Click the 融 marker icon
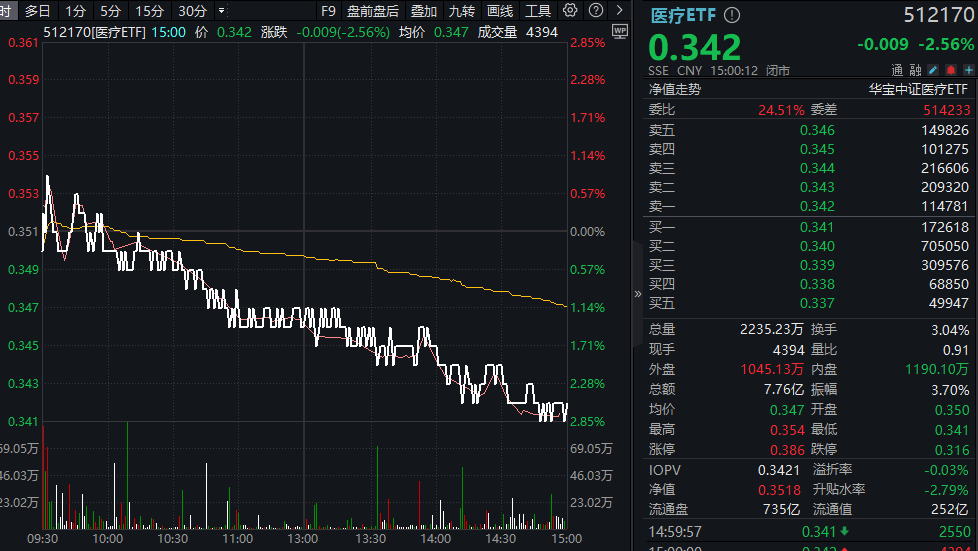This screenshot has height=551, width=978. [916, 70]
